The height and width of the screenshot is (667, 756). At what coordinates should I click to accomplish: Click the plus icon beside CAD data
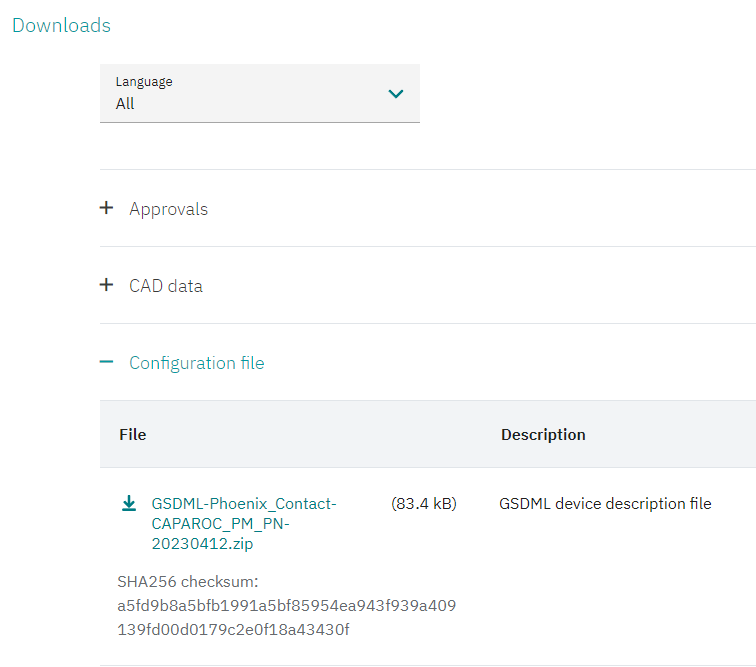tap(107, 286)
